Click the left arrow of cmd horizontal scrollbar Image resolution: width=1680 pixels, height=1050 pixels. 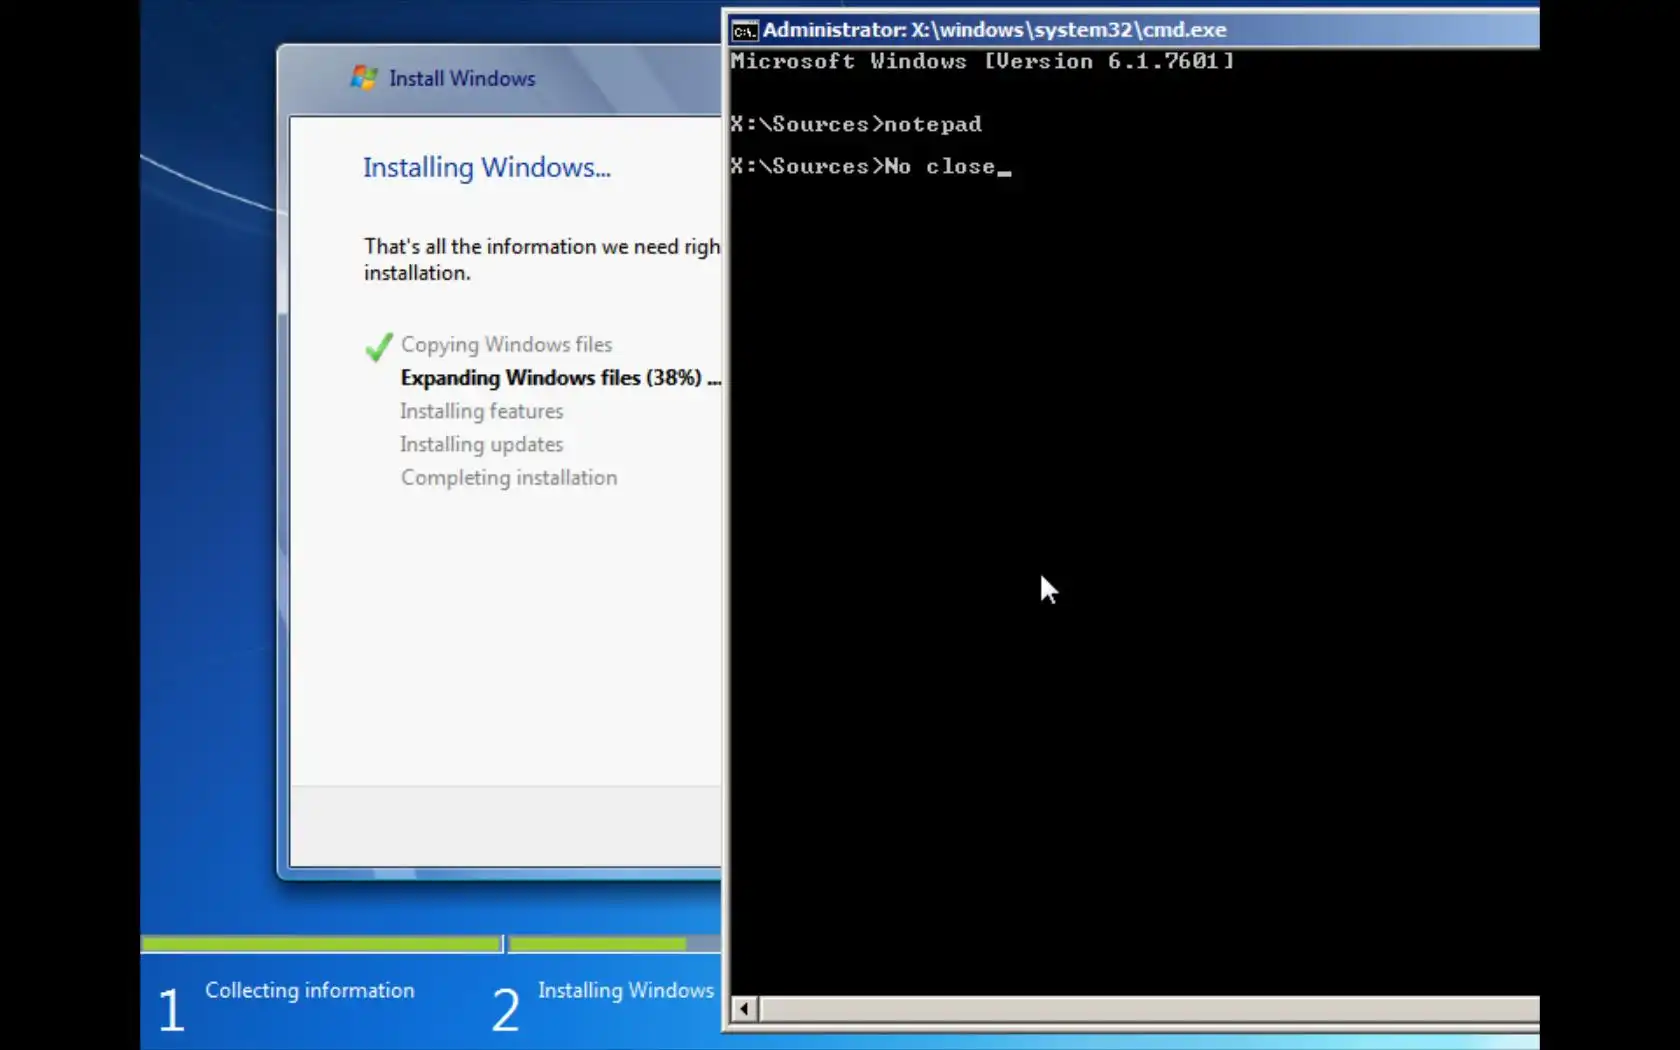coord(744,1008)
